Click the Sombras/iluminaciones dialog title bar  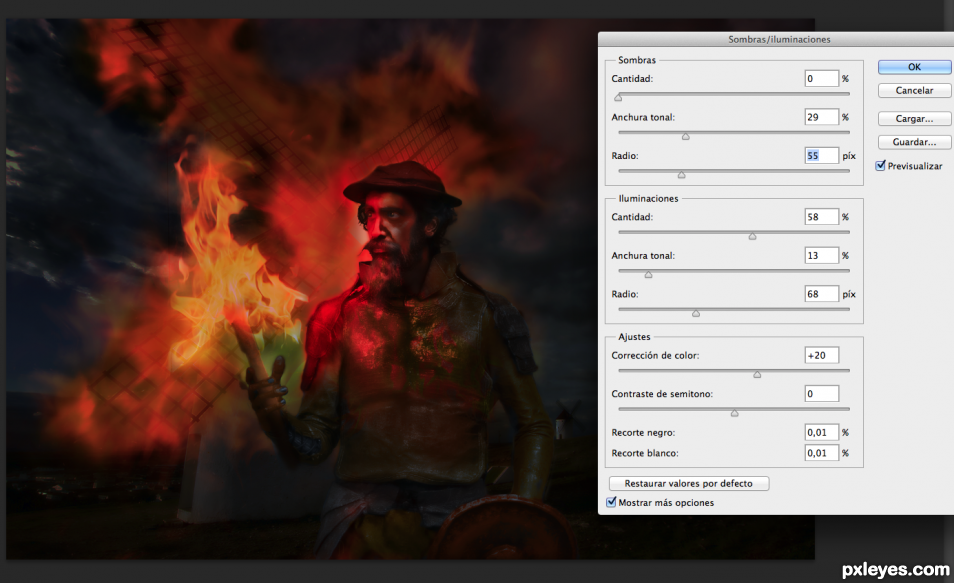click(776, 39)
